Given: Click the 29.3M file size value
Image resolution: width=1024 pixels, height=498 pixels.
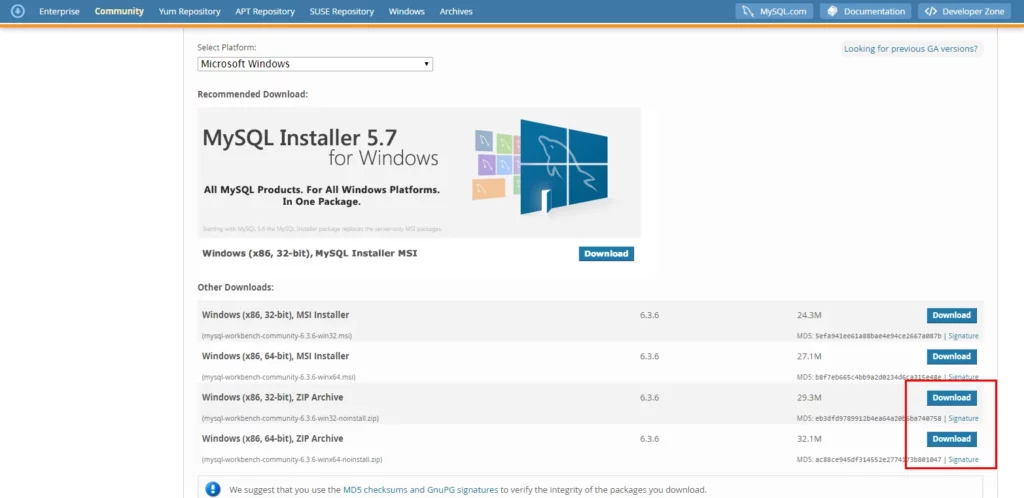Looking at the screenshot, I should tap(809, 397).
